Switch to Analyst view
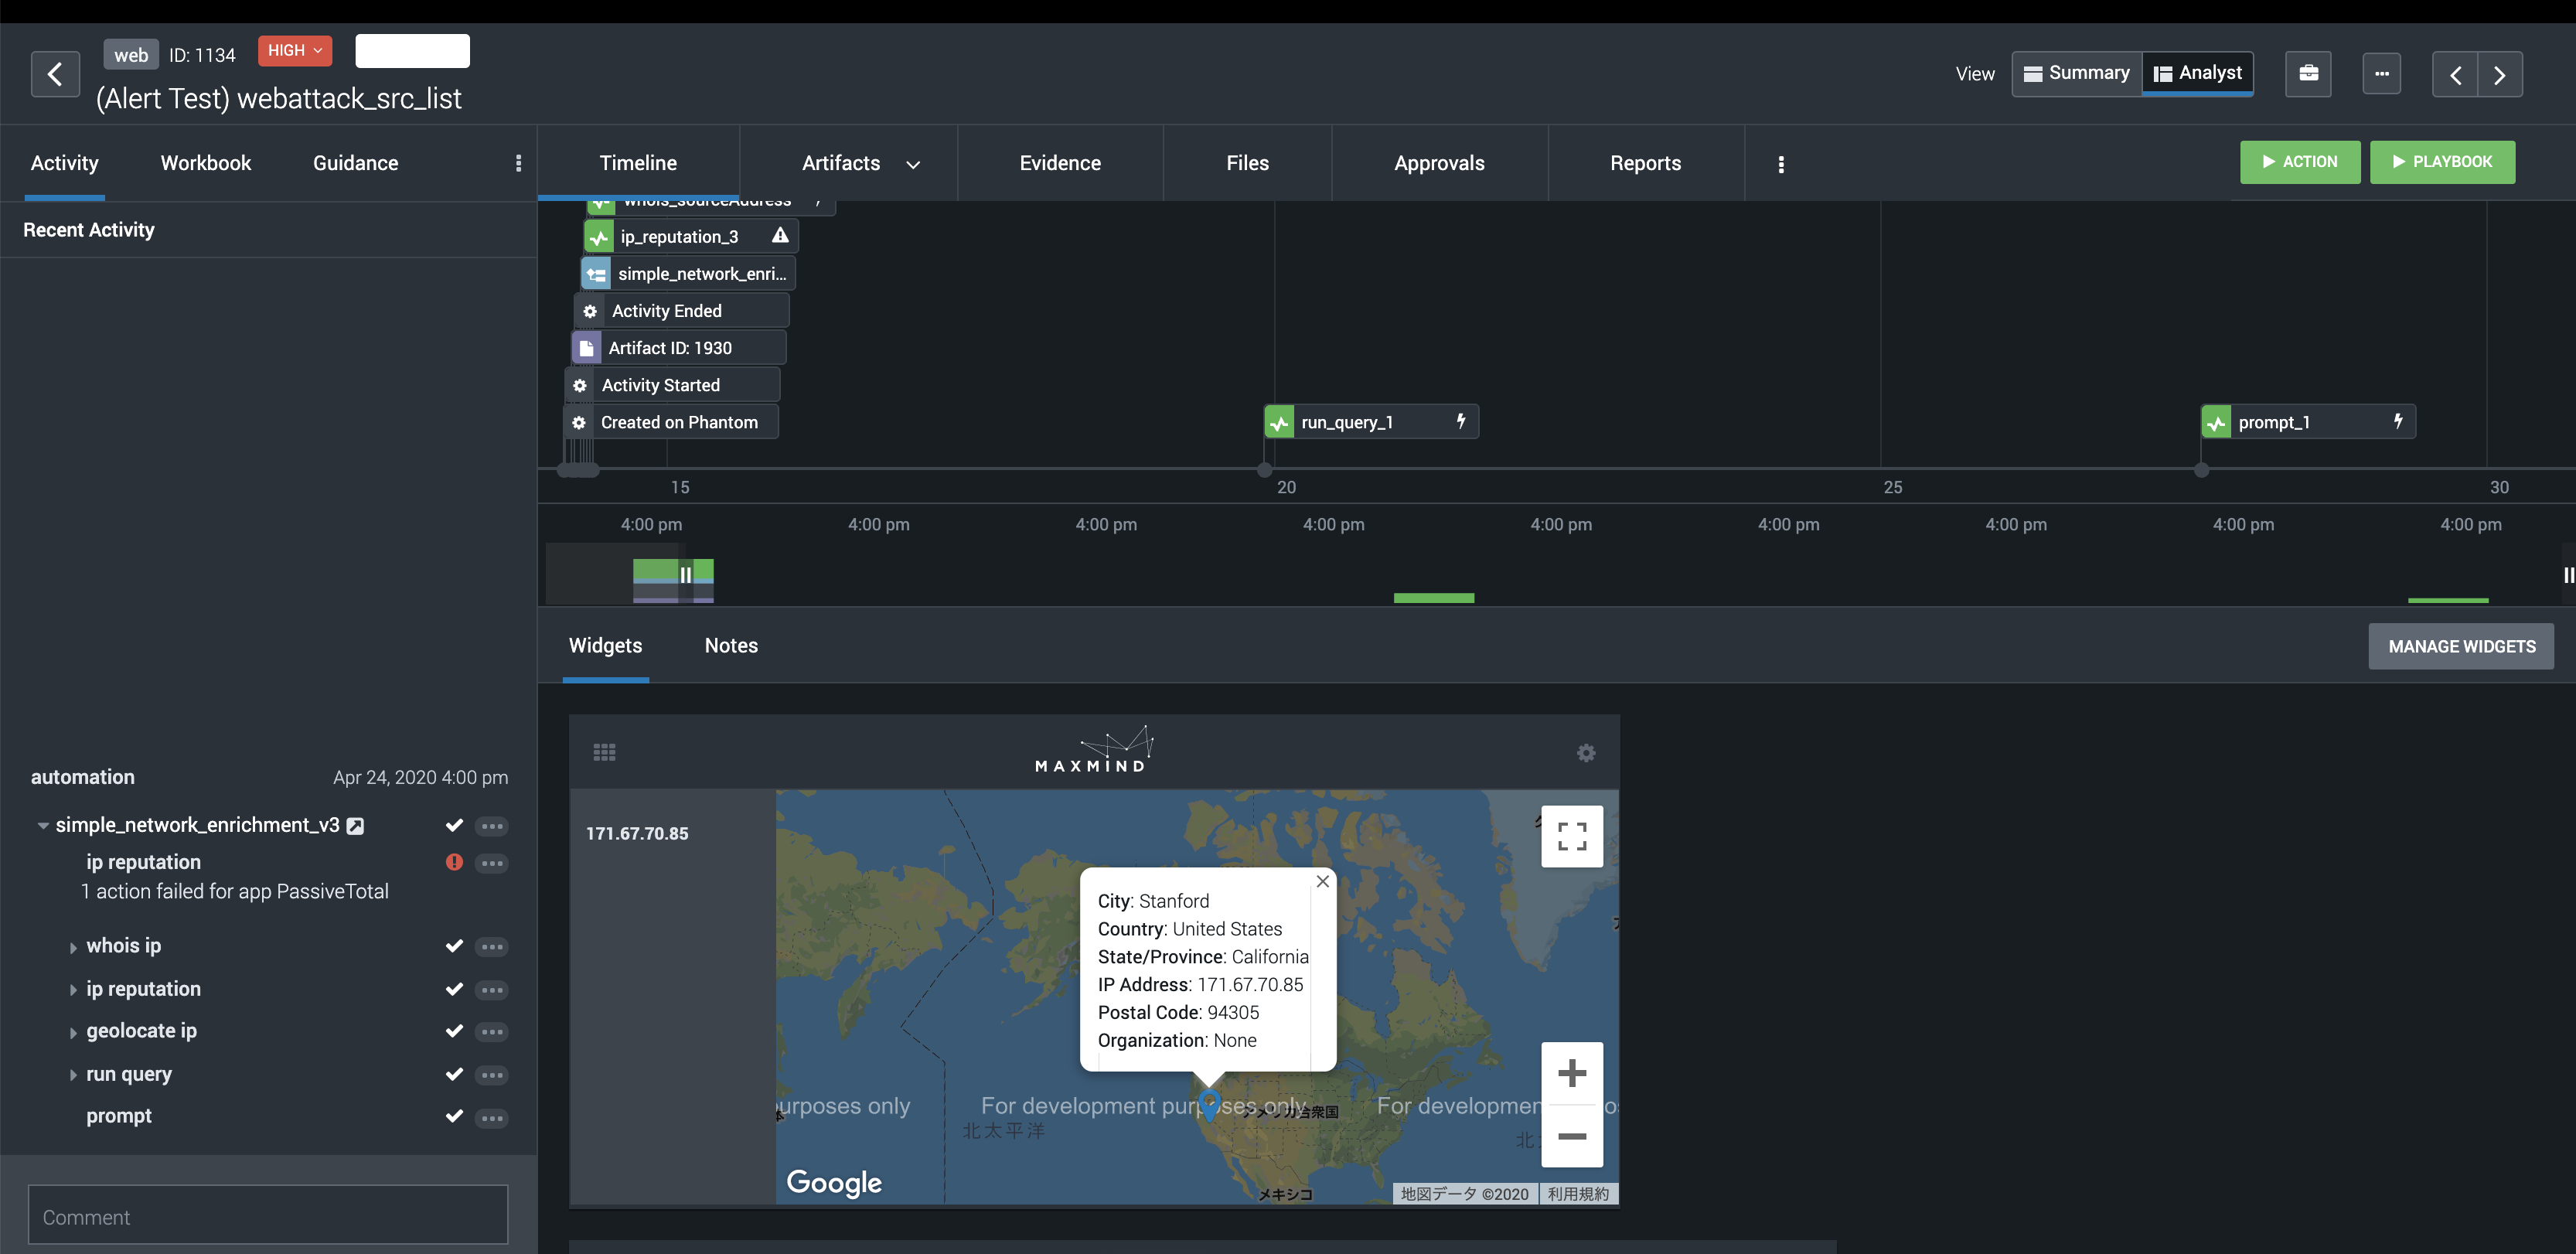The image size is (2576, 1254). pyautogui.click(x=2197, y=73)
